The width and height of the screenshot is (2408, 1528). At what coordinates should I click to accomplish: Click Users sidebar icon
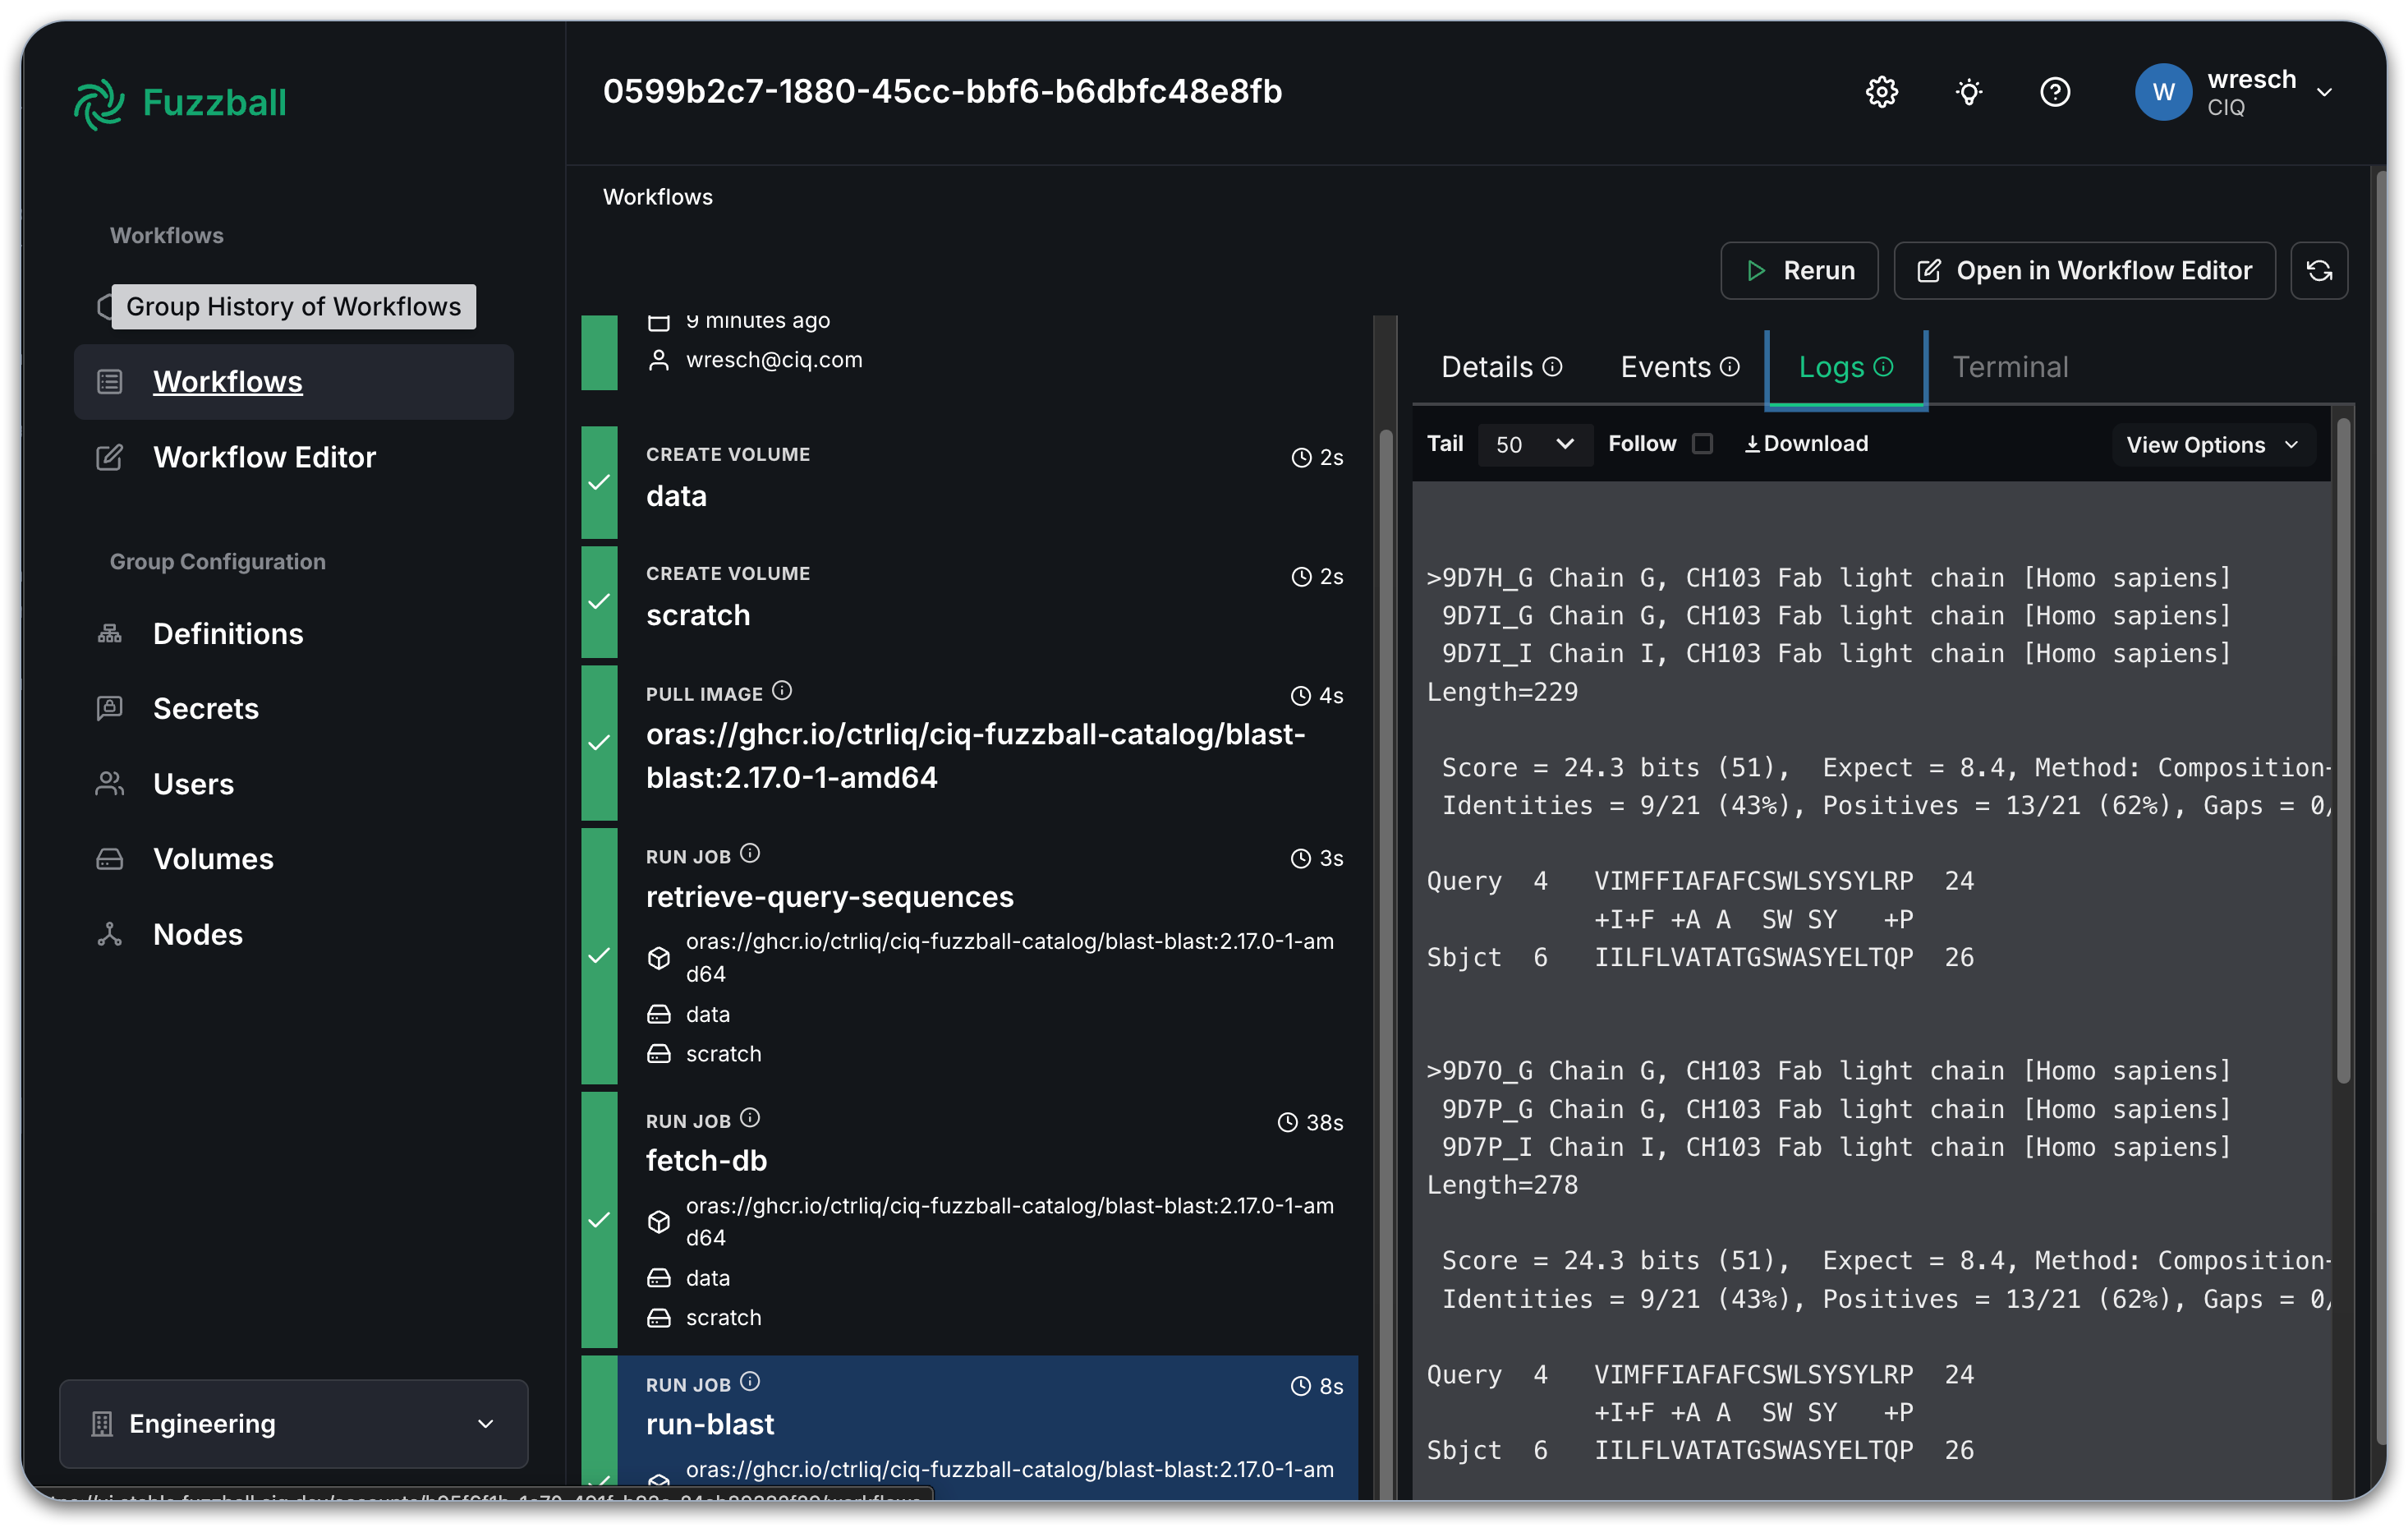point(109,784)
